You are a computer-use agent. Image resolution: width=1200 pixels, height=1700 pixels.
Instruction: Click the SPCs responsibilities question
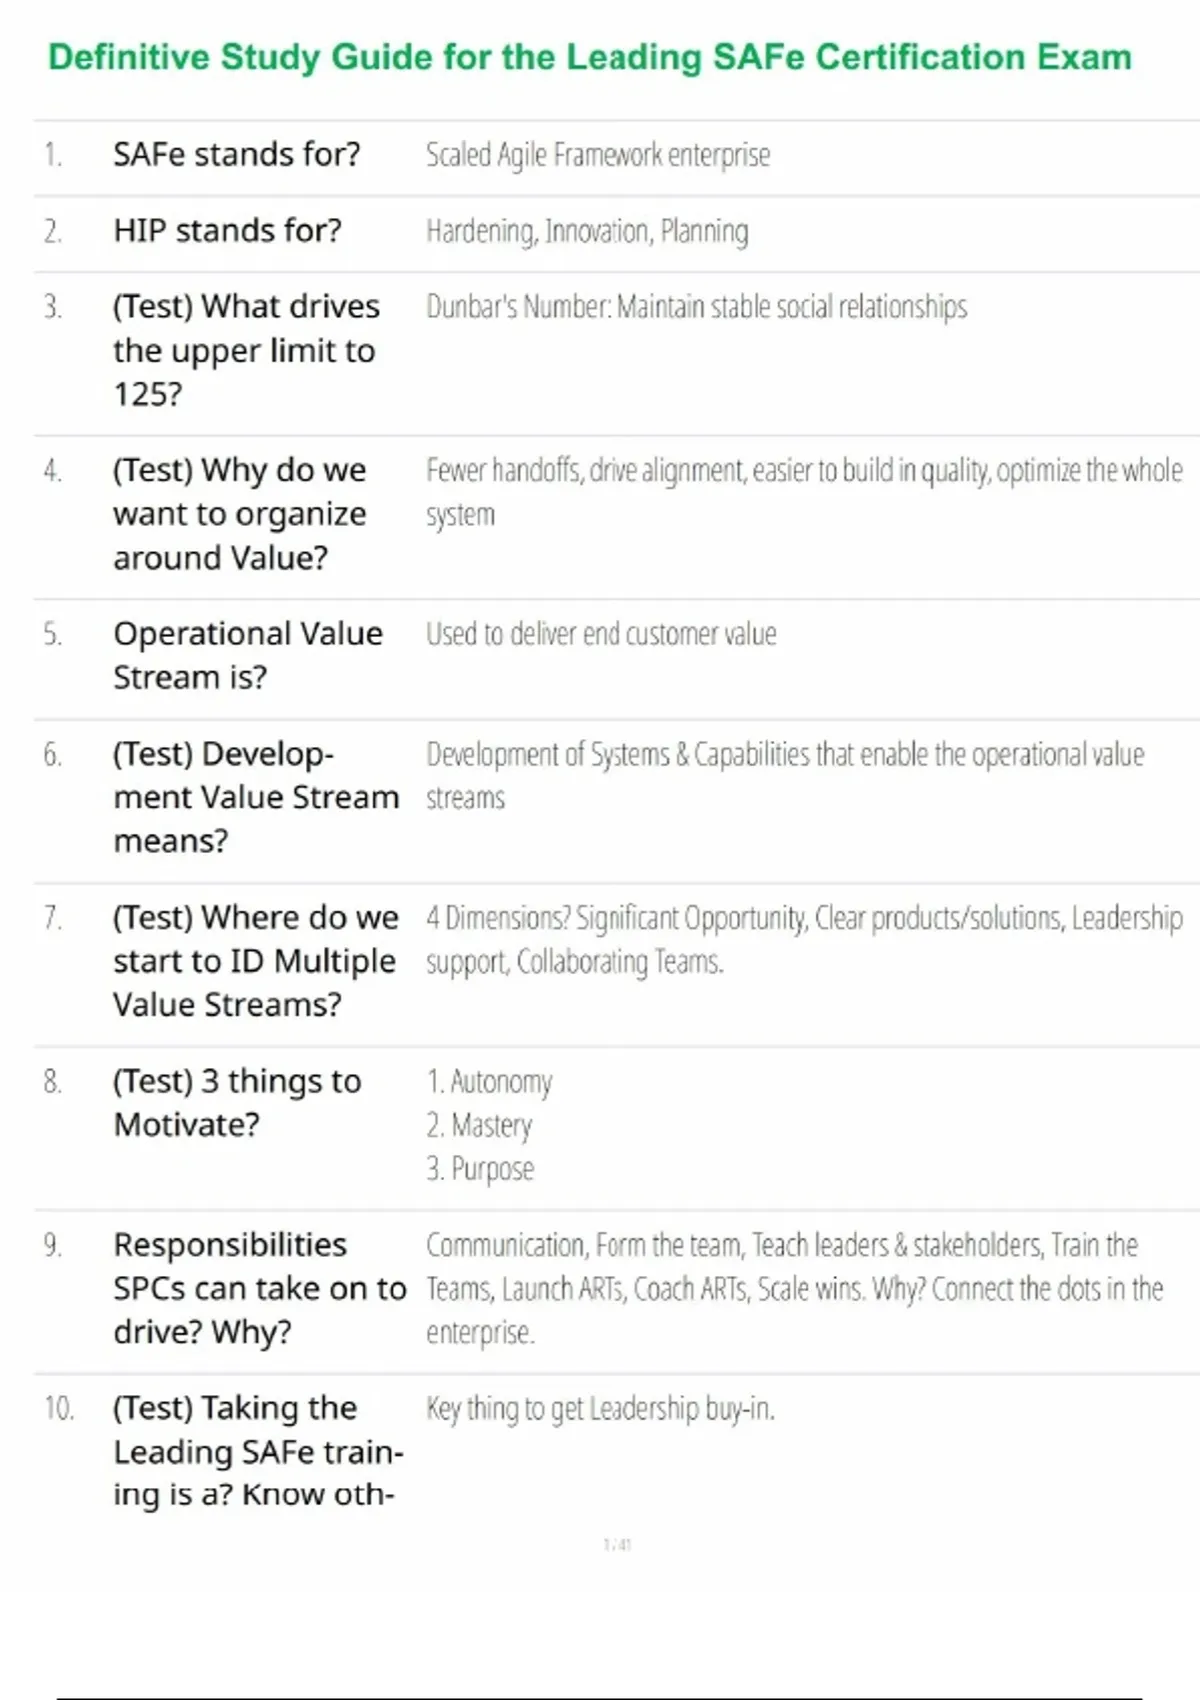259,1288
